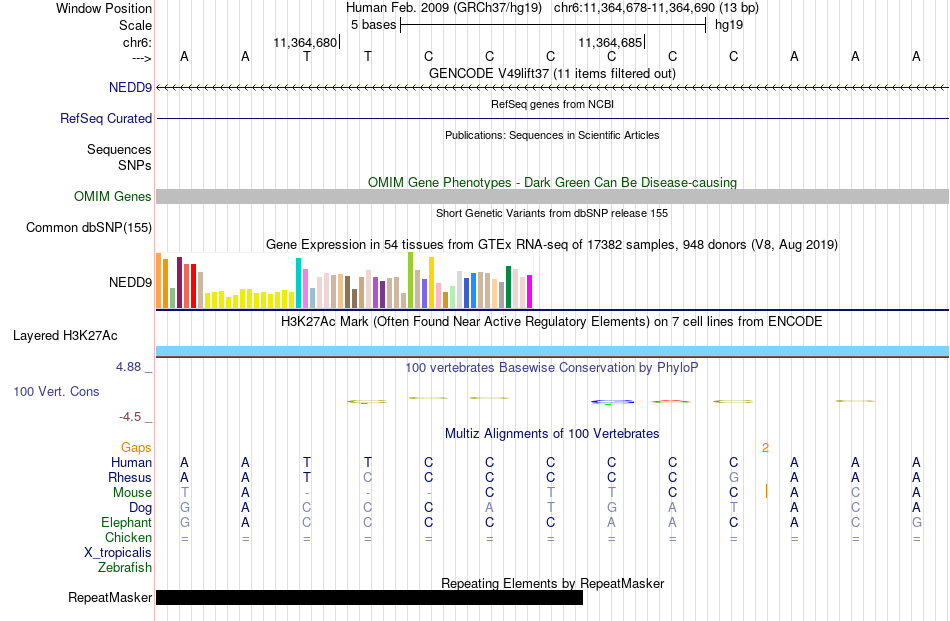Open the RefSeq Curated track label
The height and width of the screenshot is (621, 950).
pos(105,118)
